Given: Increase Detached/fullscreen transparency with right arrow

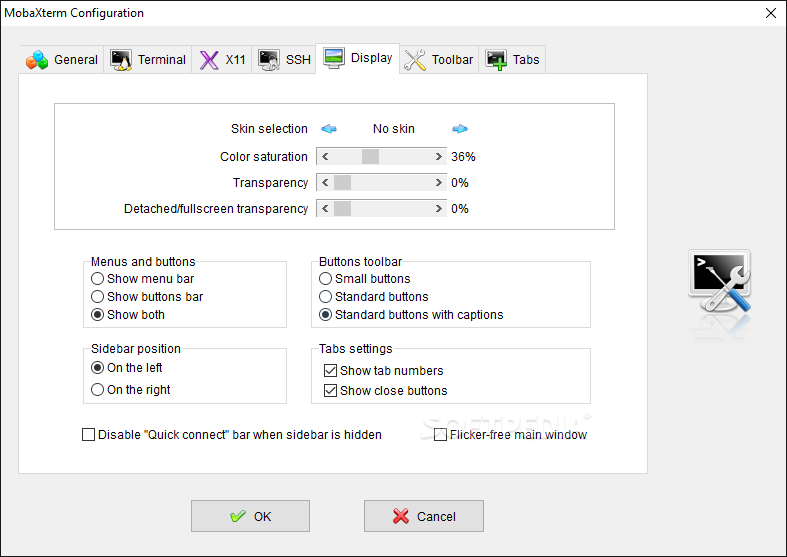Looking at the screenshot, I should coord(439,209).
